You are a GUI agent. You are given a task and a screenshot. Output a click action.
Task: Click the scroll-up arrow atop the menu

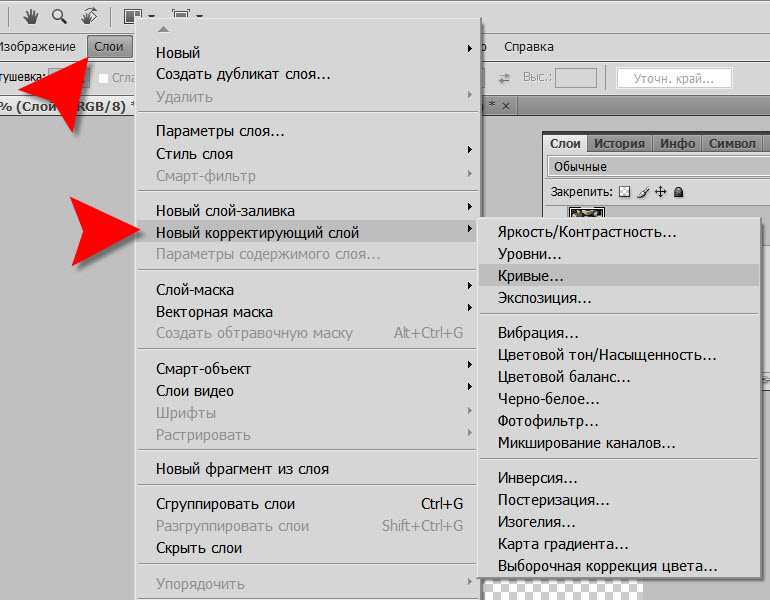(x=164, y=29)
